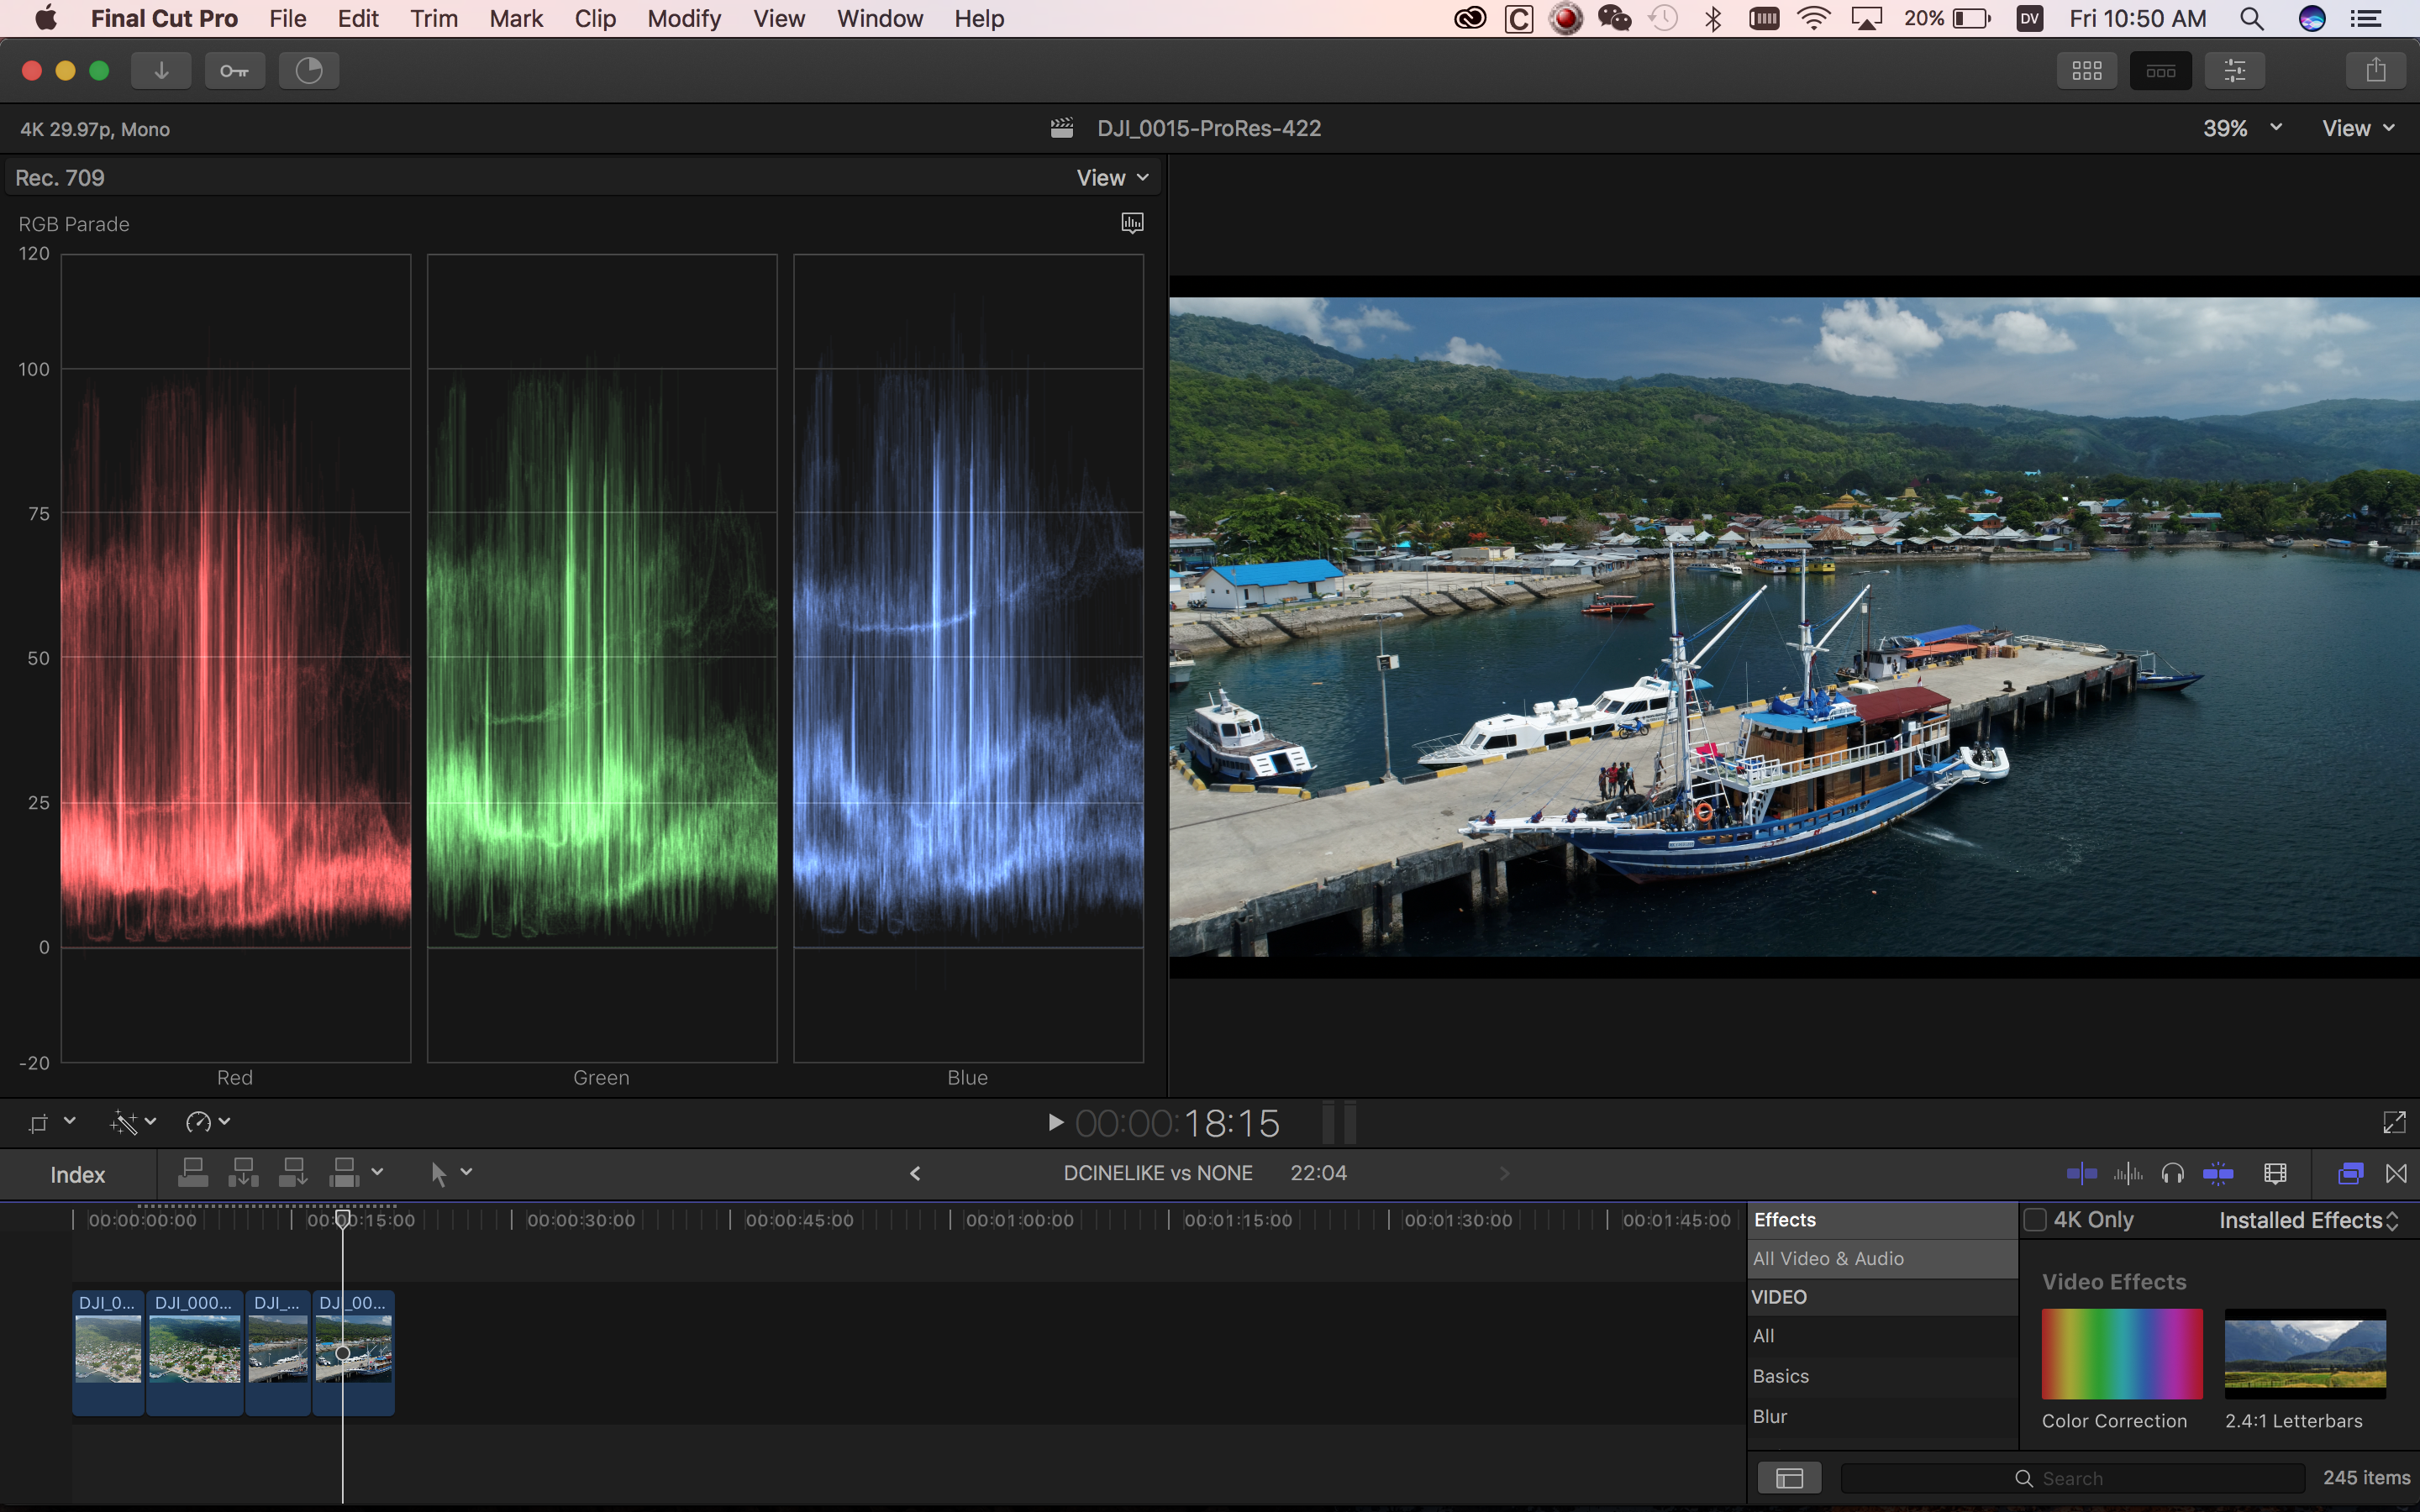Toggle the Timeline layout button
This screenshot has height=1512, width=2420.
[x=2160, y=71]
